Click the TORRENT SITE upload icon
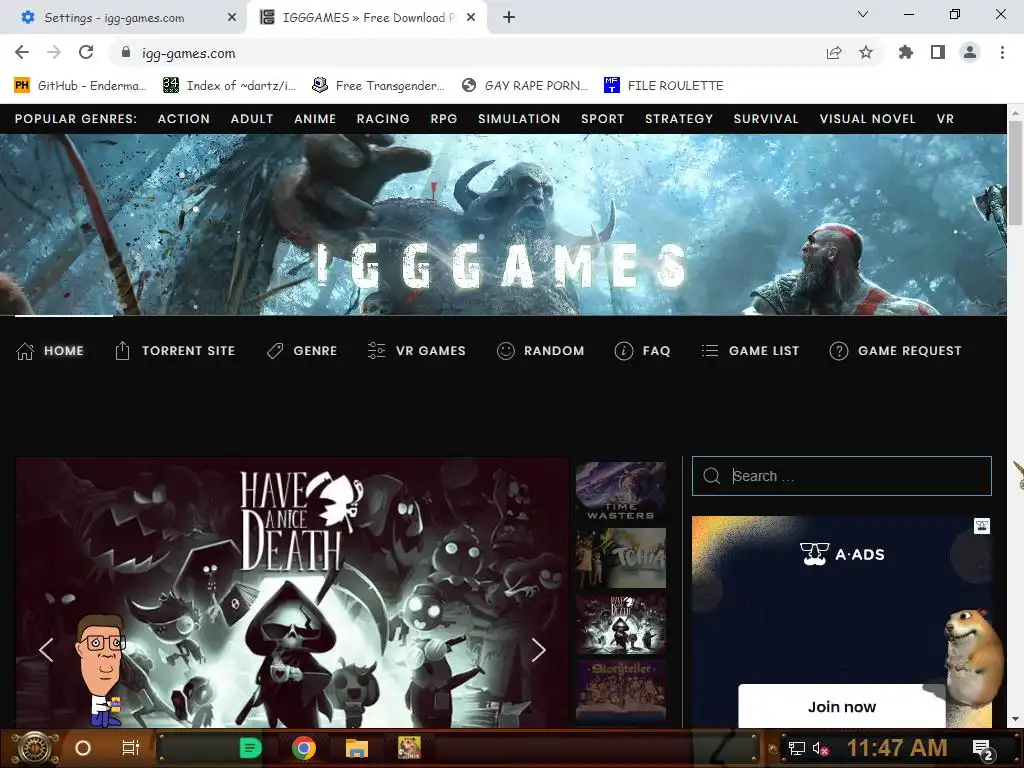The height and width of the screenshot is (768, 1024). point(122,351)
